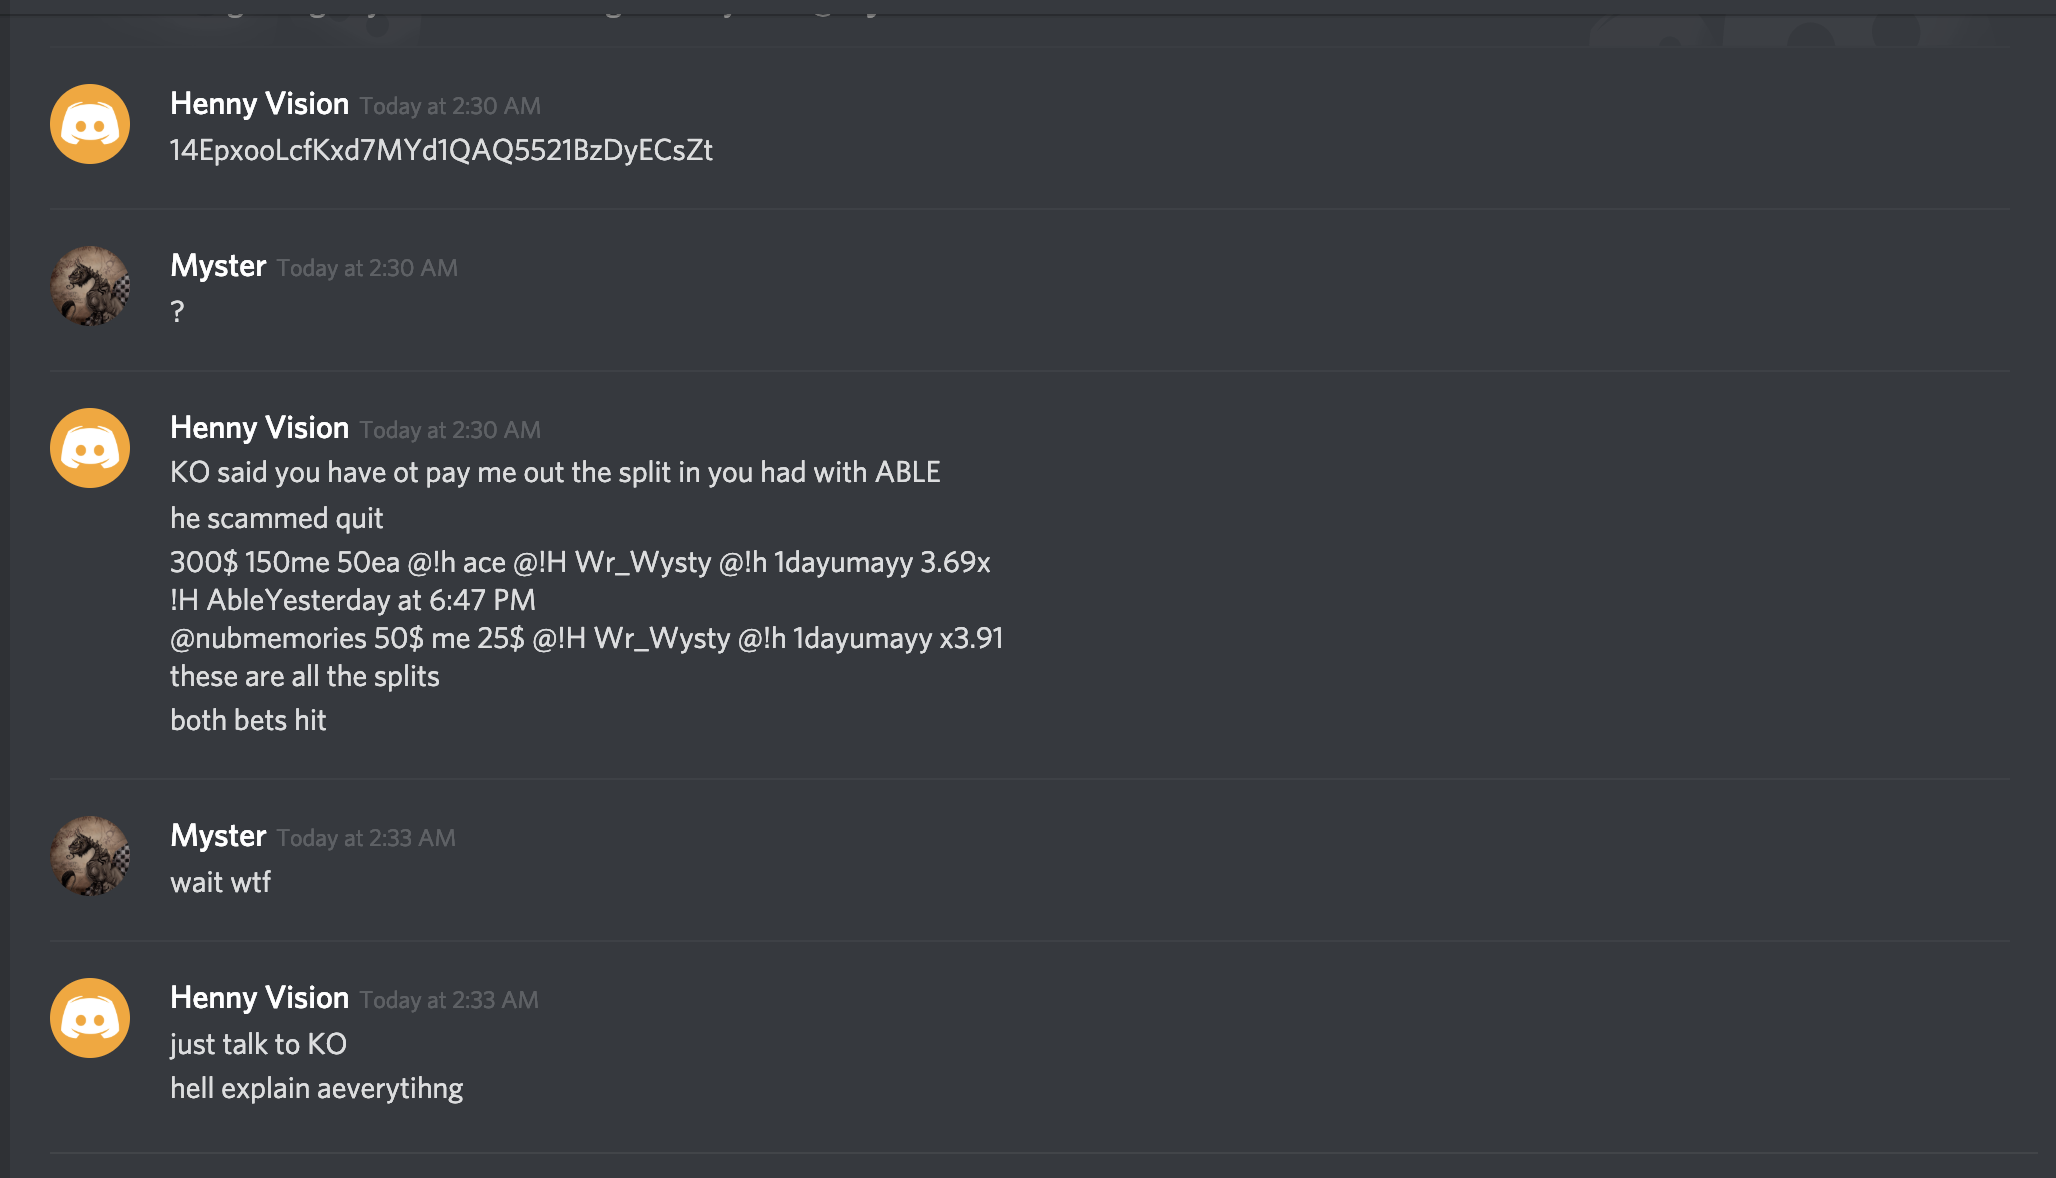The height and width of the screenshot is (1178, 2056).
Task: Click the address text 14EpxooLcfKxd7MYd1QAQ5521BzDyECsZt
Action: point(441,150)
